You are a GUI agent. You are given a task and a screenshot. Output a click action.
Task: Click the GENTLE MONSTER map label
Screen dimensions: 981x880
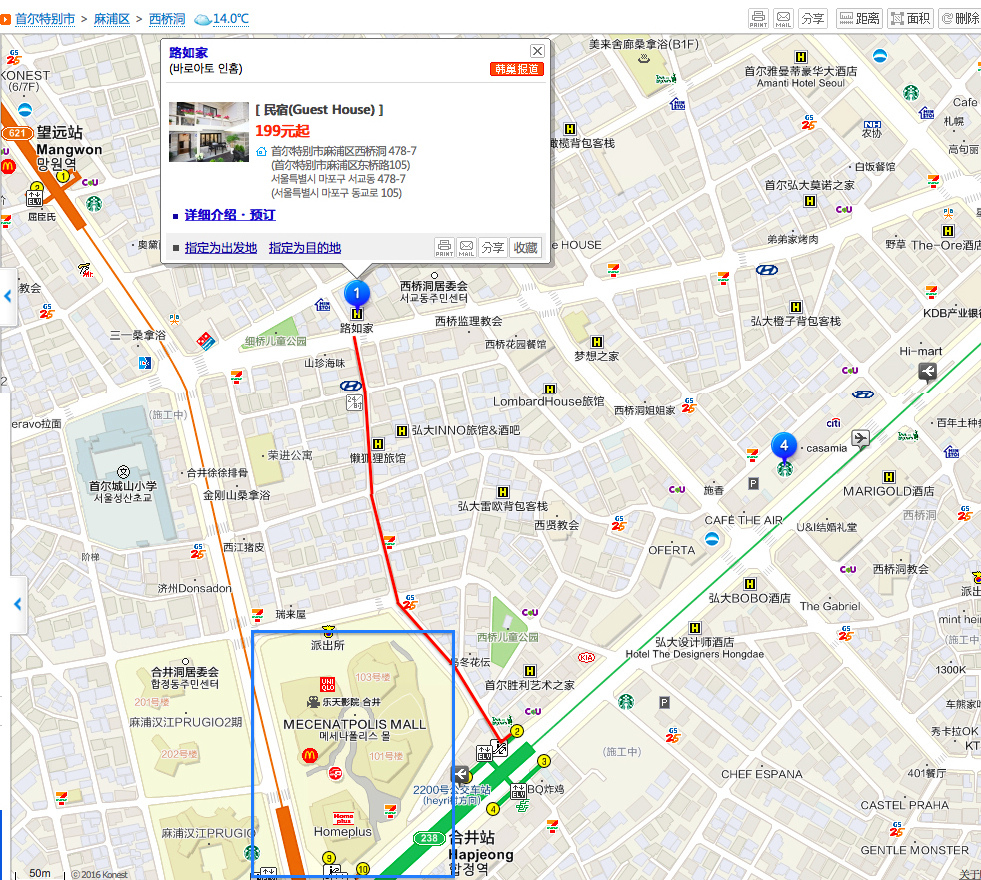[914, 851]
